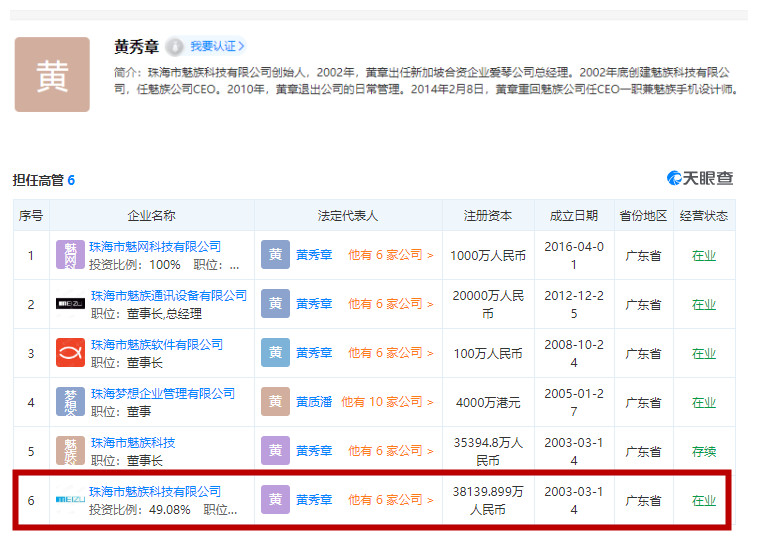Click the 注册资本 column header
This screenshot has height=551, width=758.
pos(488,216)
